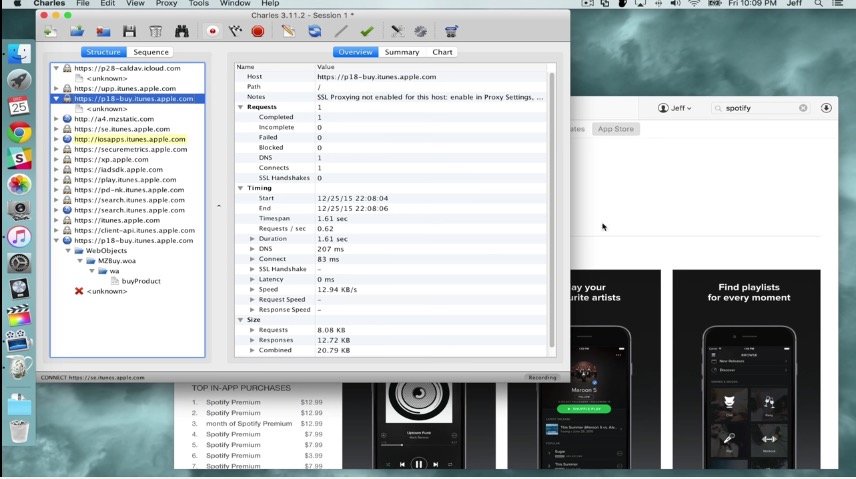Image resolution: width=856 pixels, height=479 pixels.
Task: Click the grey pencil Edit toolbar icon
Action: point(341,31)
